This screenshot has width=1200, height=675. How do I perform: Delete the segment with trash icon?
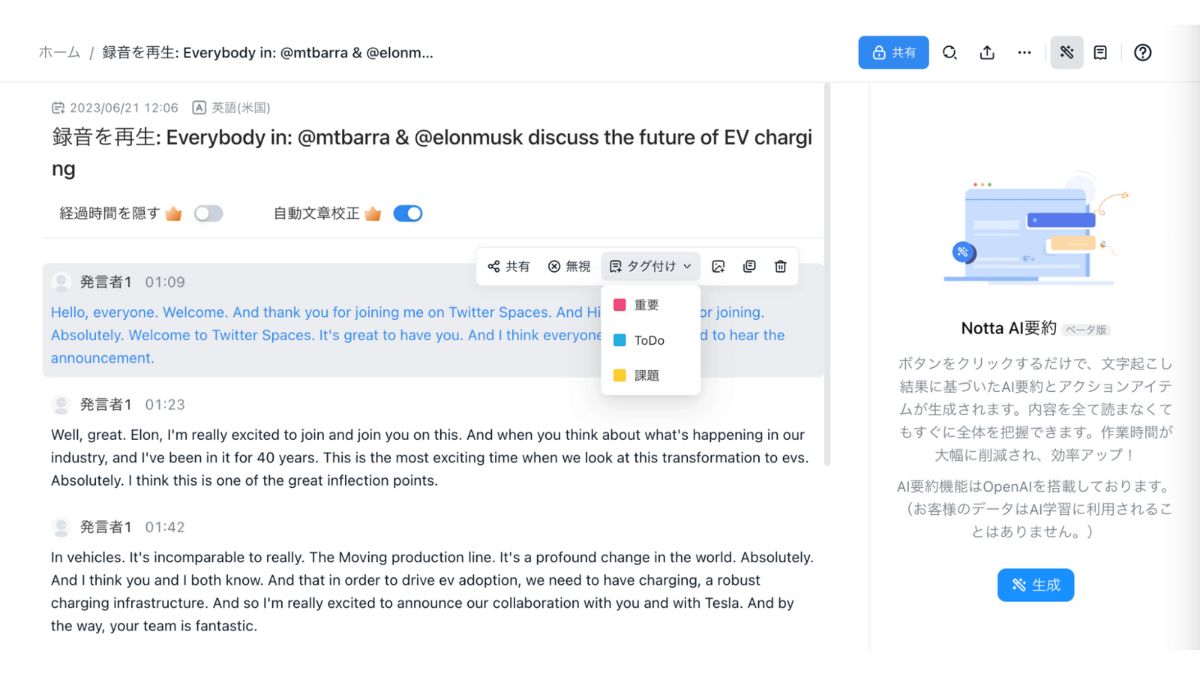coord(780,266)
